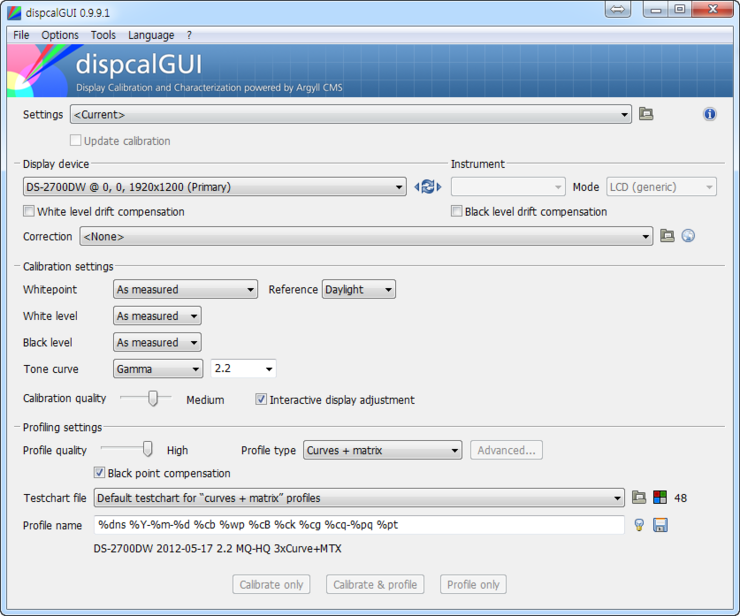Open the File menu
The height and width of the screenshot is (616, 740).
coord(21,35)
